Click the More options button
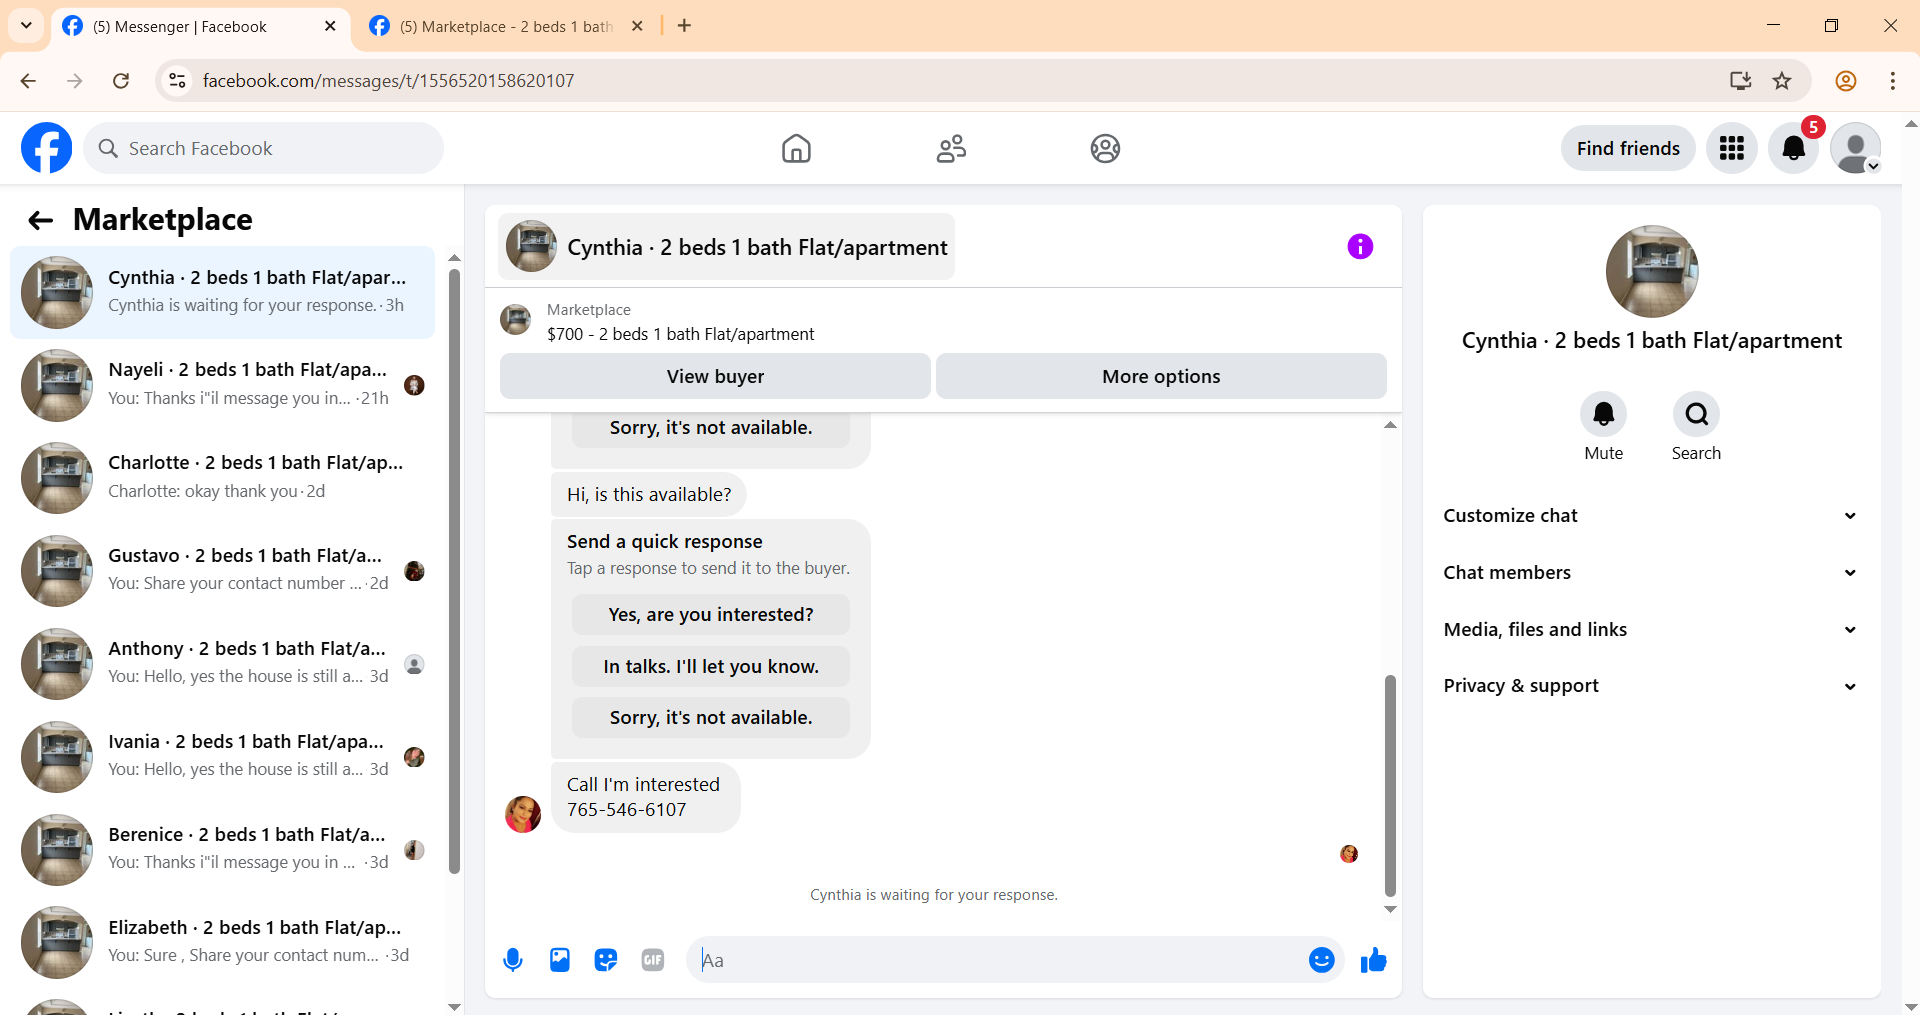Viewport: 1920px width, 1015px height. pyautogui.click(x=1161, y=376)
